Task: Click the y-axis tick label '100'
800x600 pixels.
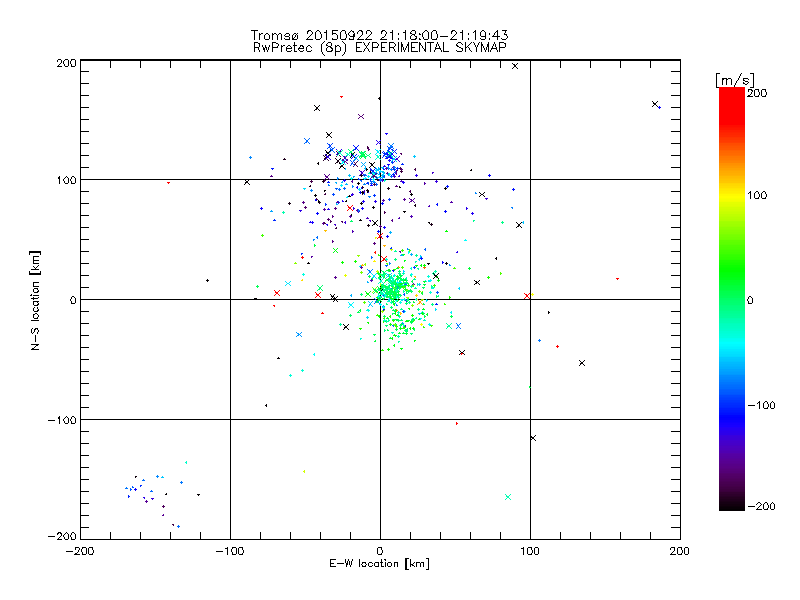Action: 66,180
